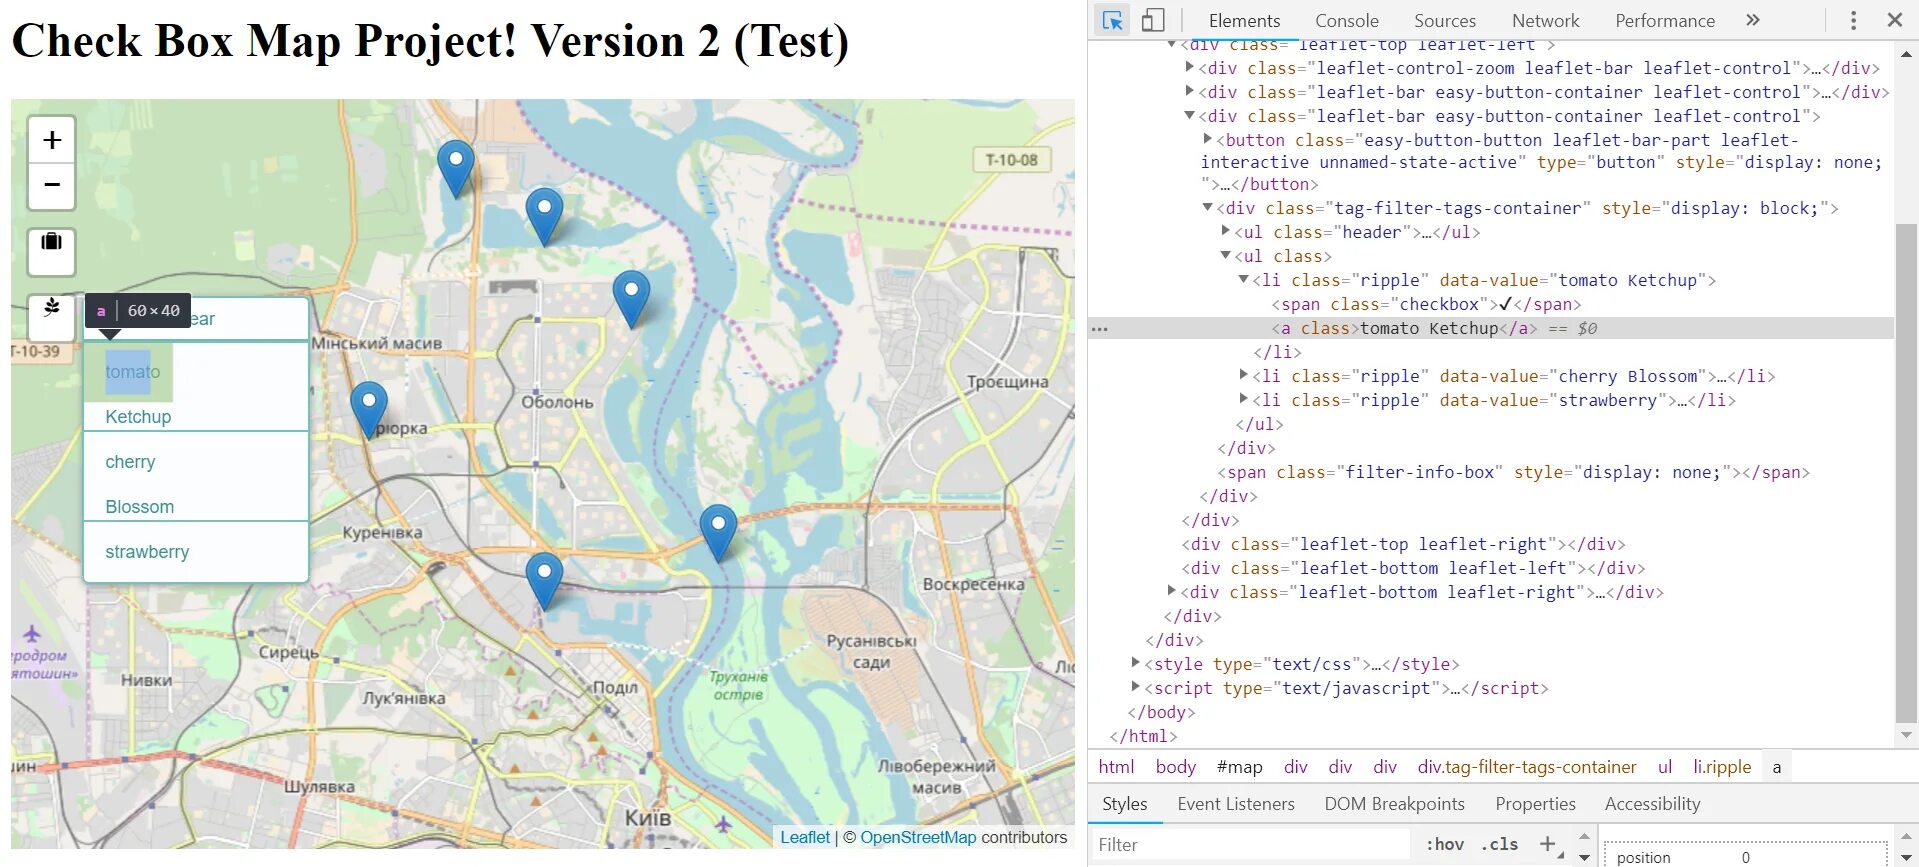Select the northernmost blue map marker

pos(456,168)
